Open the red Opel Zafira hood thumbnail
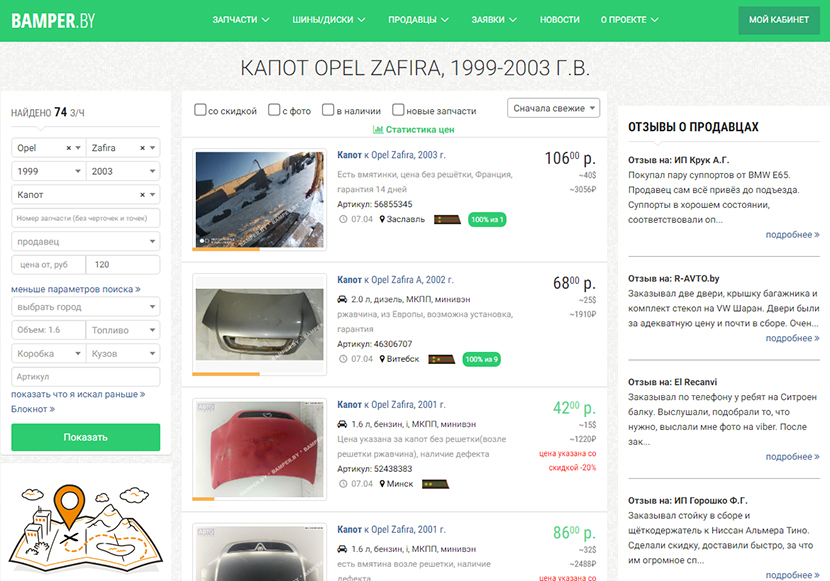This screenshot has height=581, width=830. click(259, 447)
